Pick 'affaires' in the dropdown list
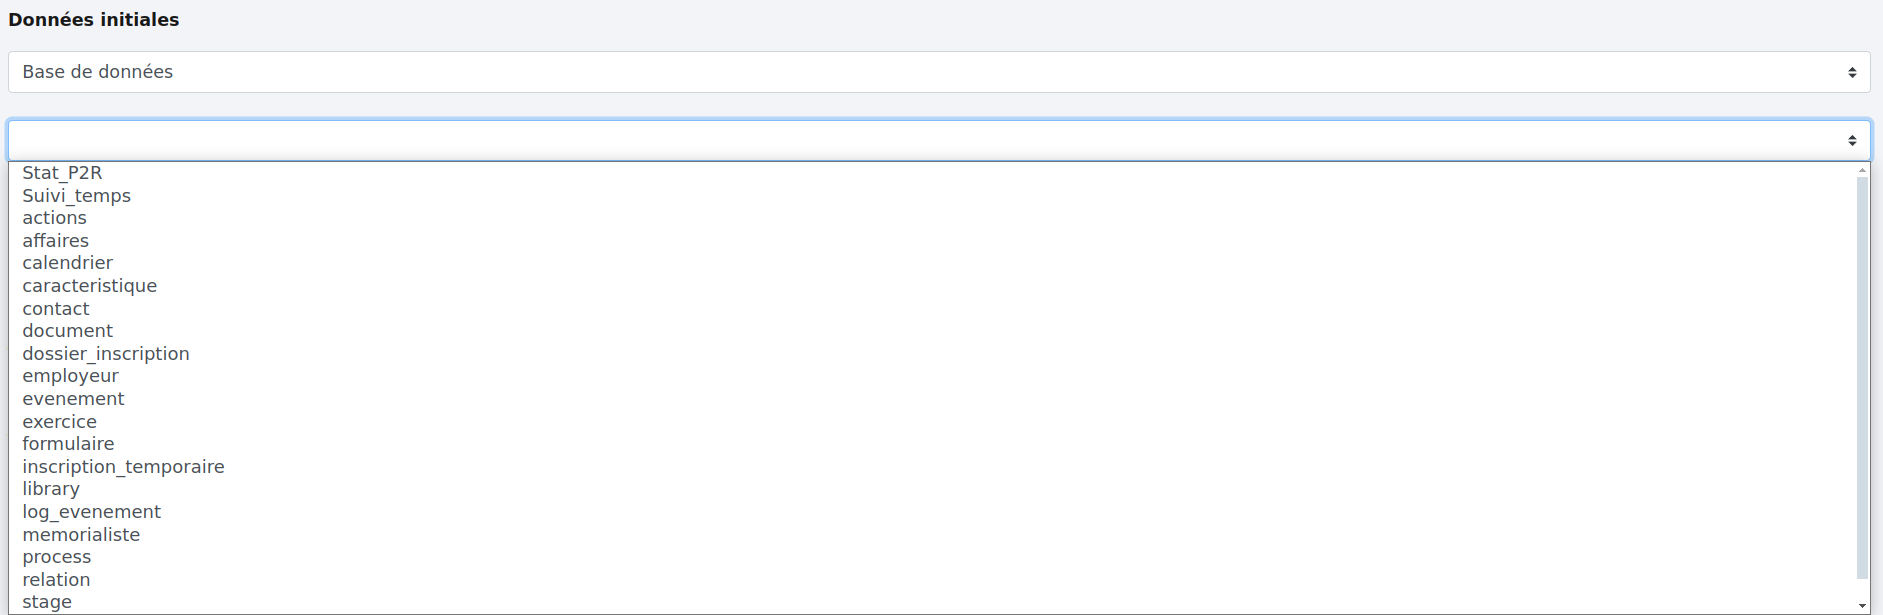The image size is (1883, 615). (55, 241)
